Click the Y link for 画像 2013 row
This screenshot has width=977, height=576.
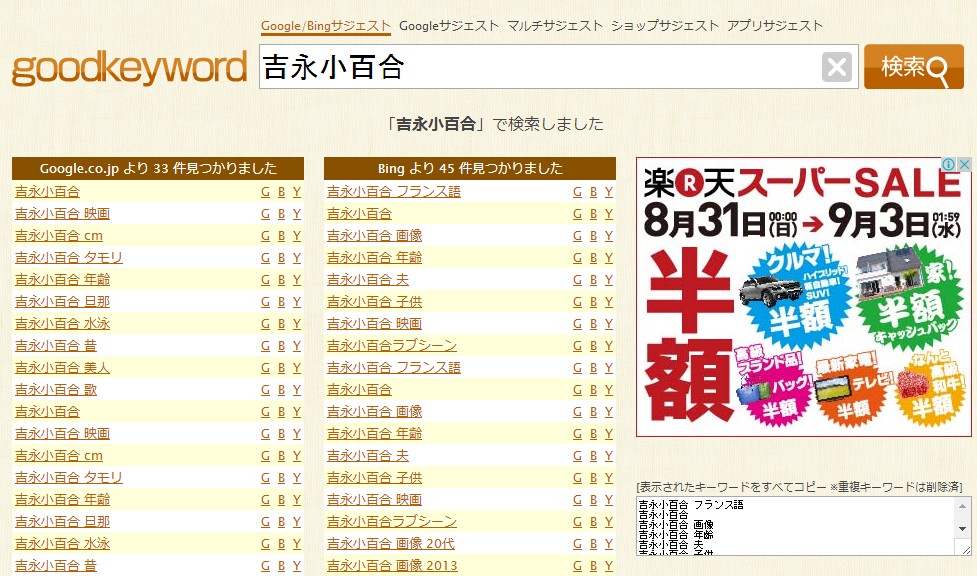pos(609,565)
